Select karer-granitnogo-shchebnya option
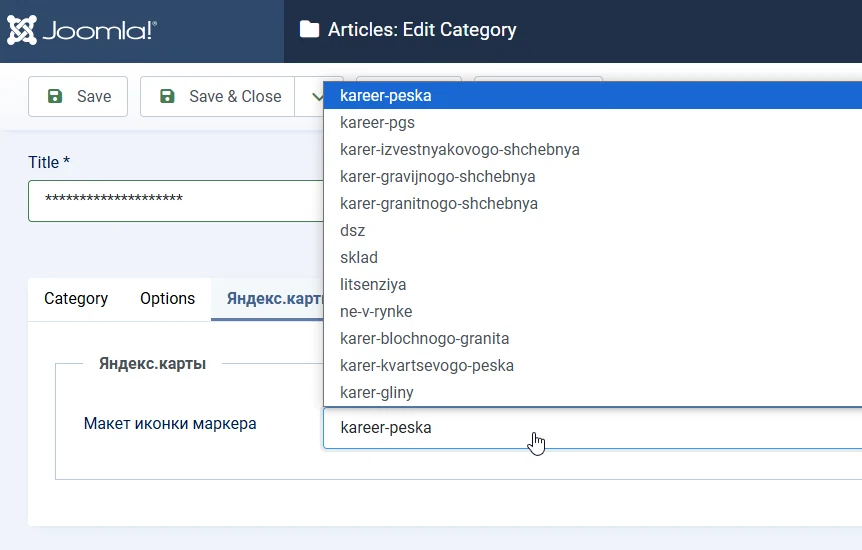862x550 pixels. point(438,204)
